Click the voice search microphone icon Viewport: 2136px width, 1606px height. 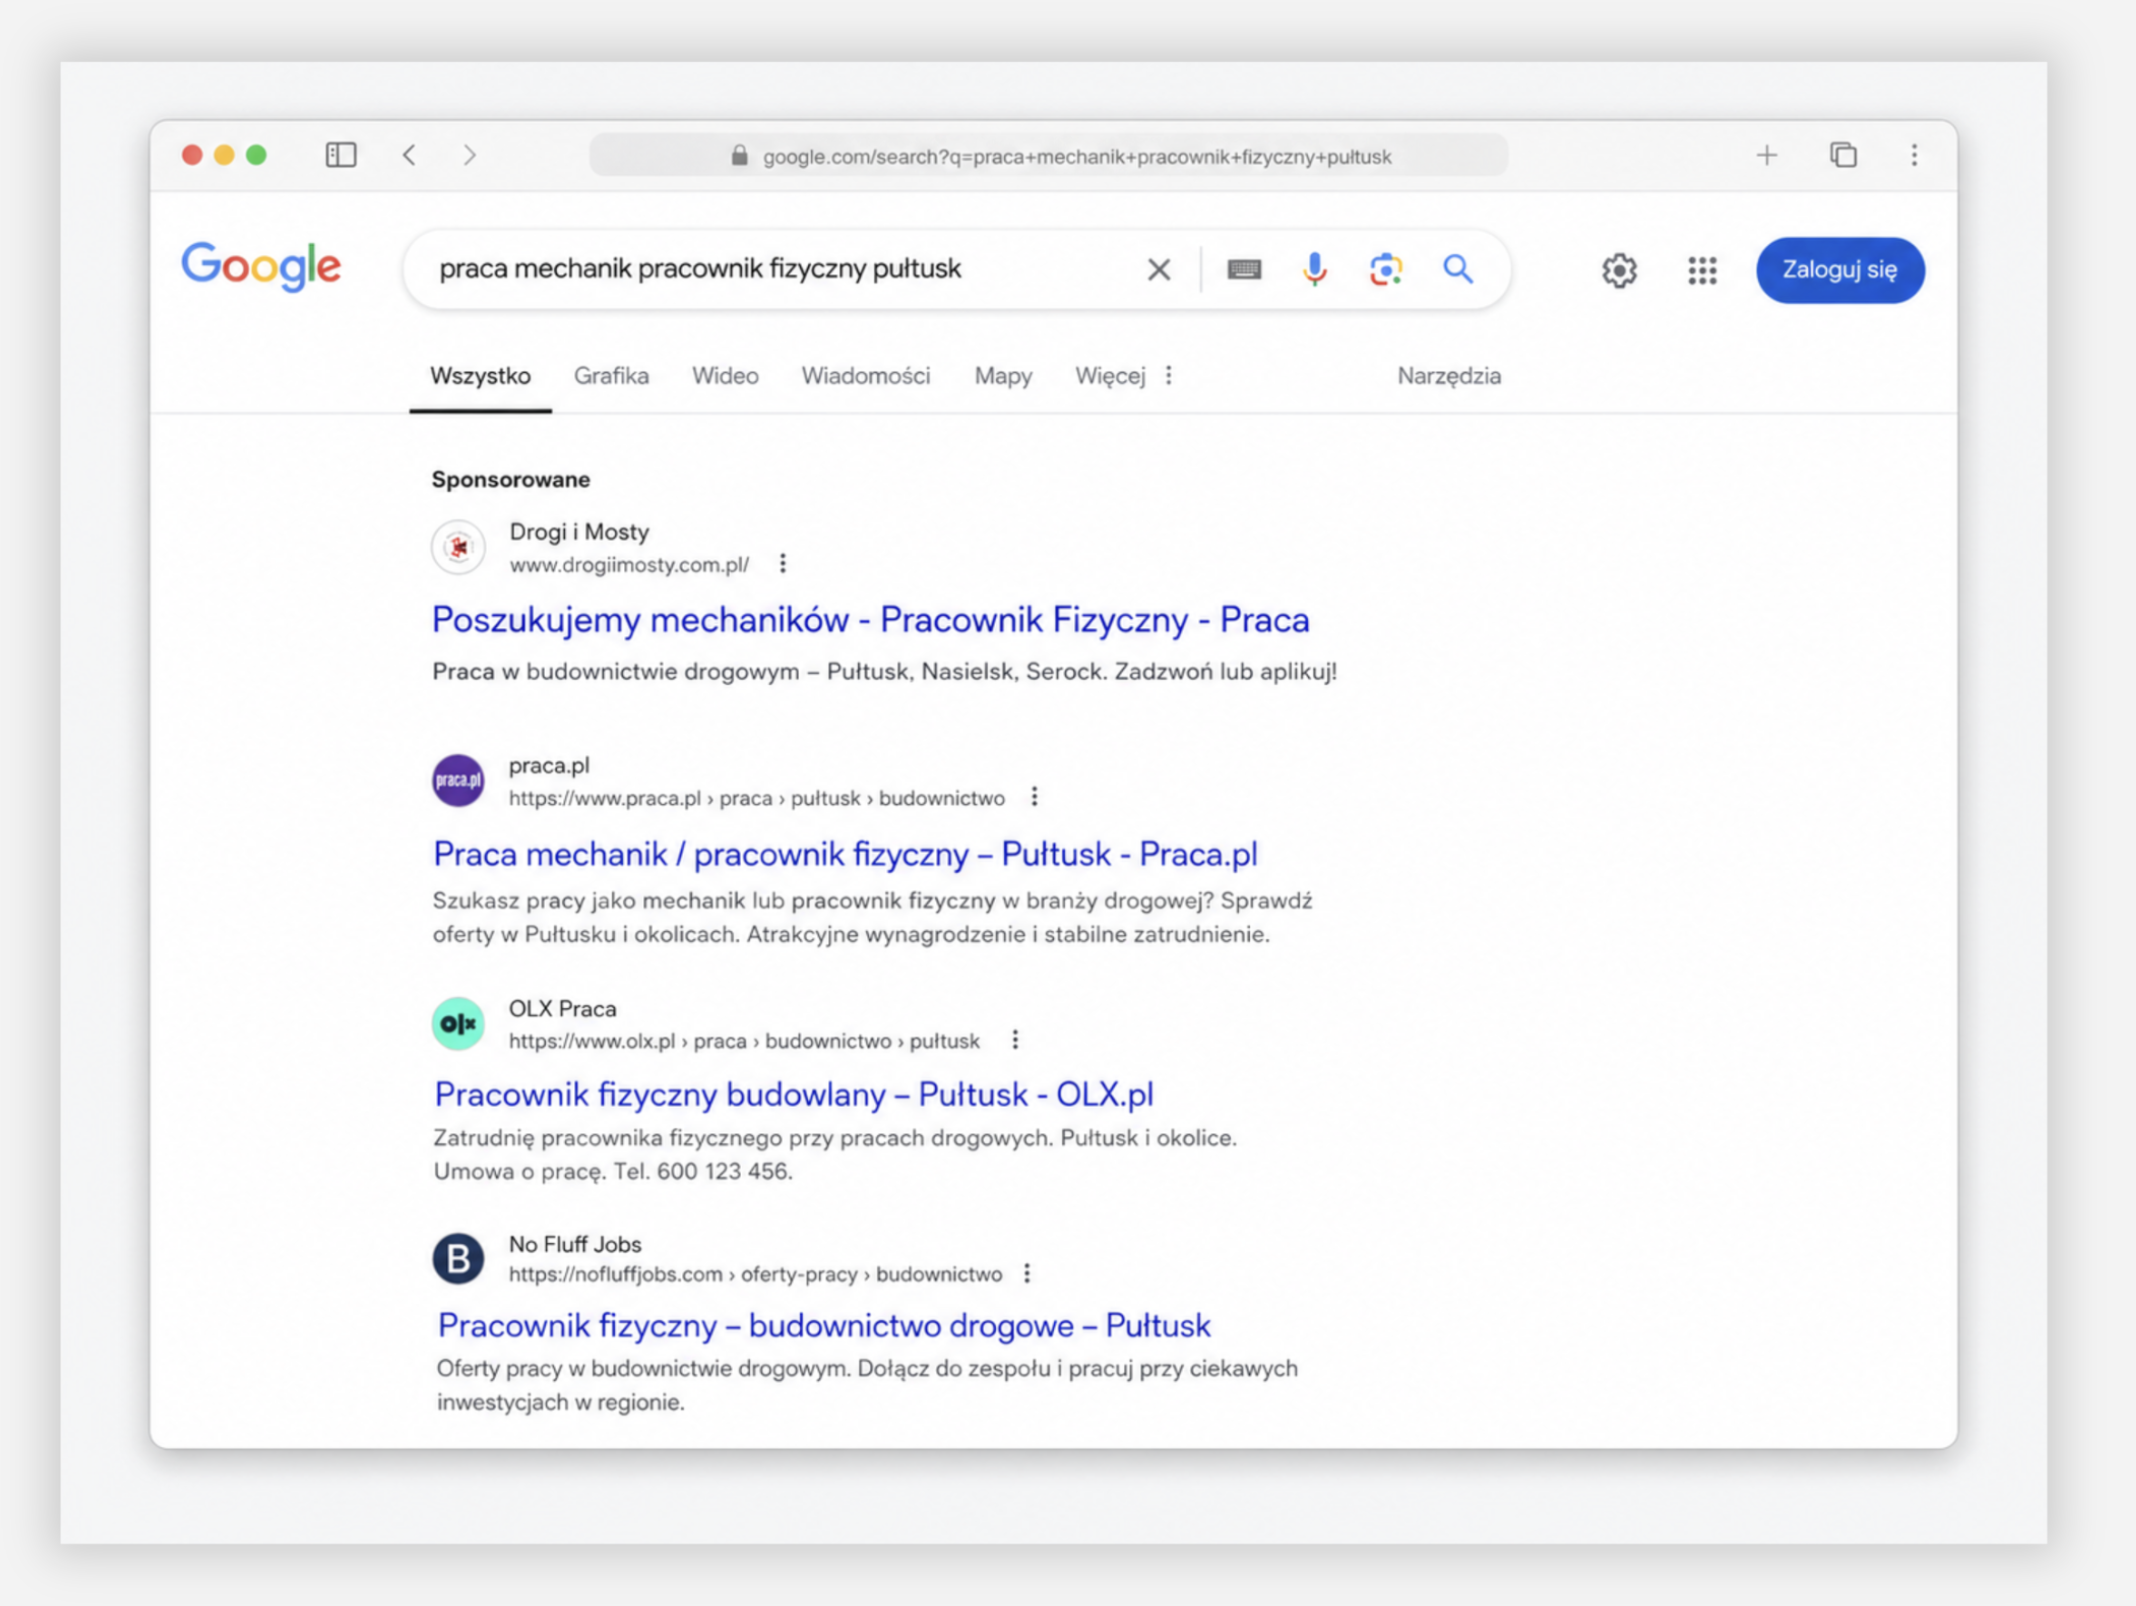(1314, 269)
